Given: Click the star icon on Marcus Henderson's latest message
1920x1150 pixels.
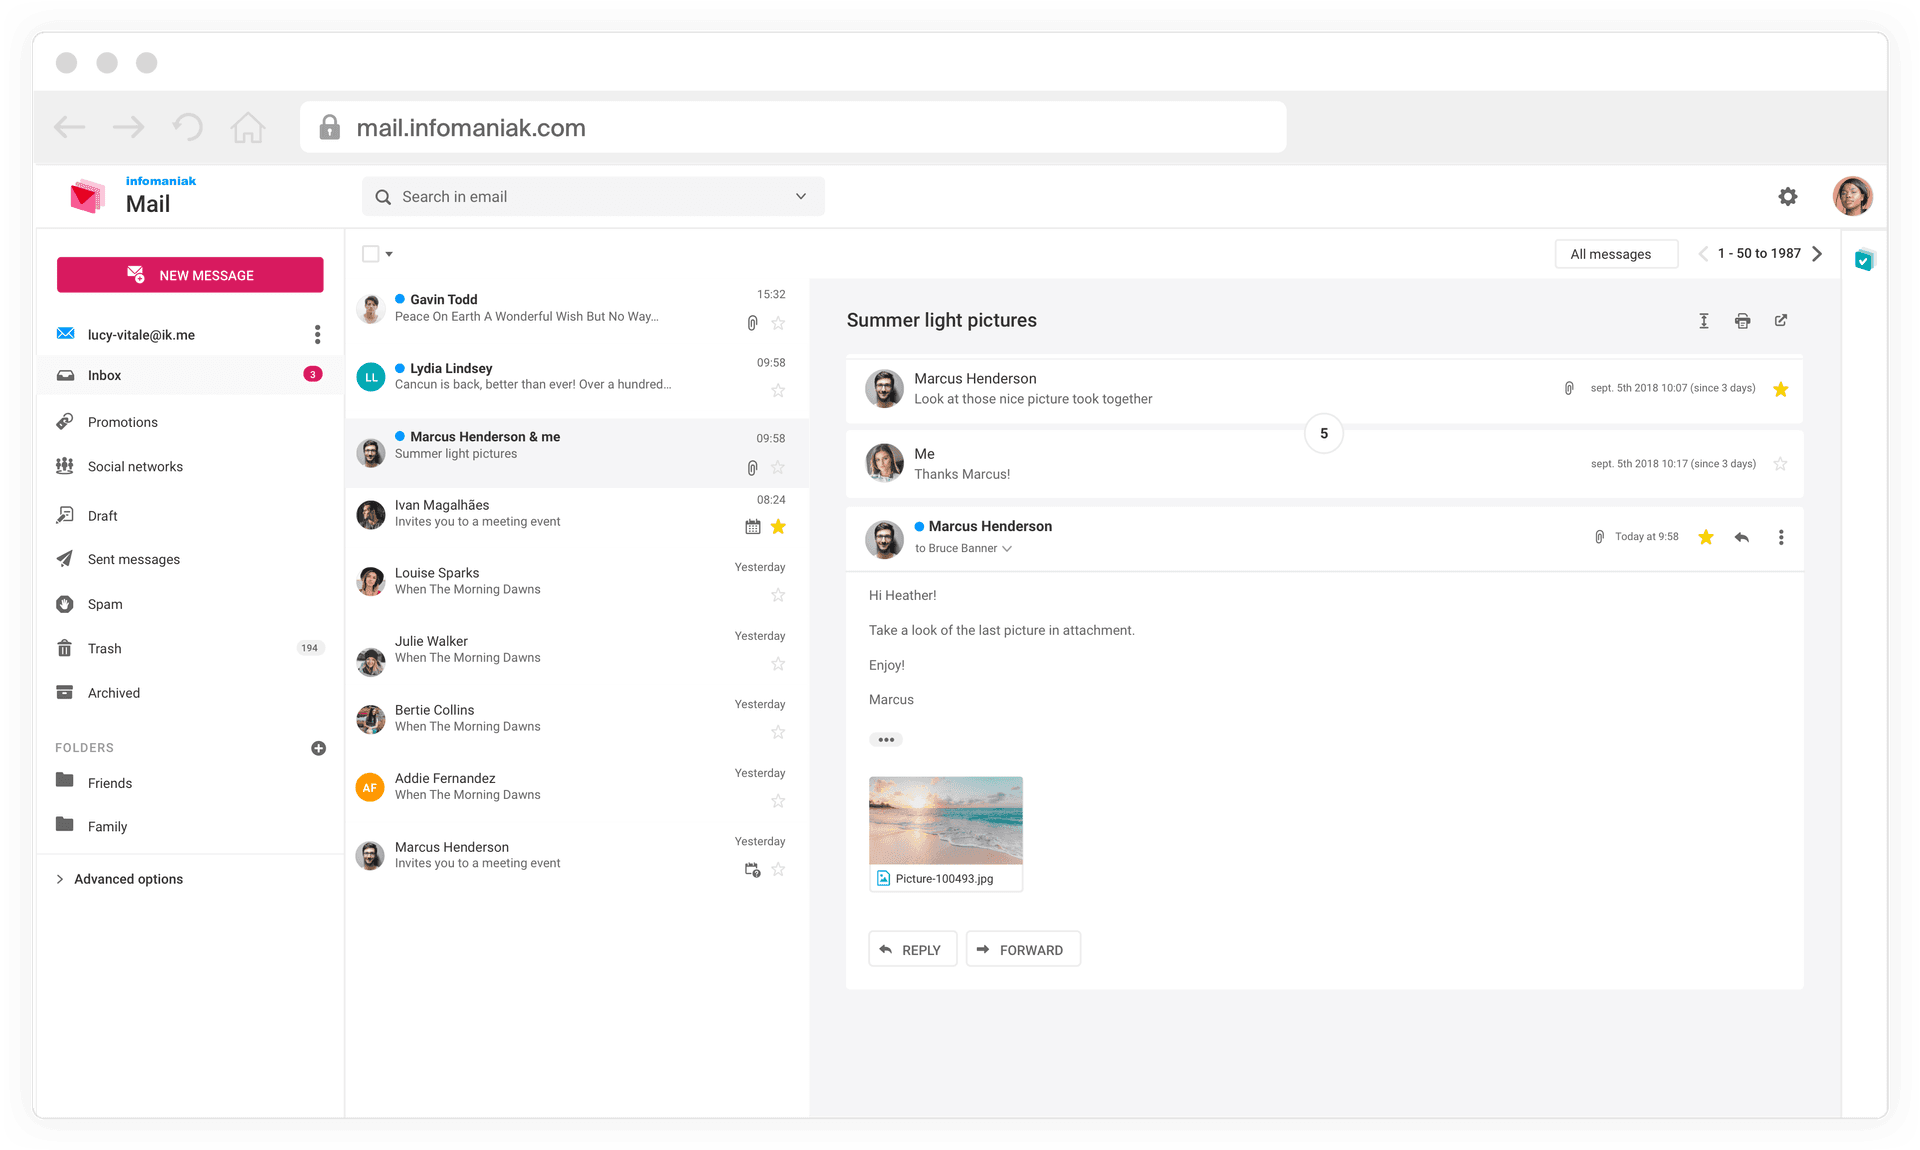Looking at the screenshot, I should tap(1708, 535).
